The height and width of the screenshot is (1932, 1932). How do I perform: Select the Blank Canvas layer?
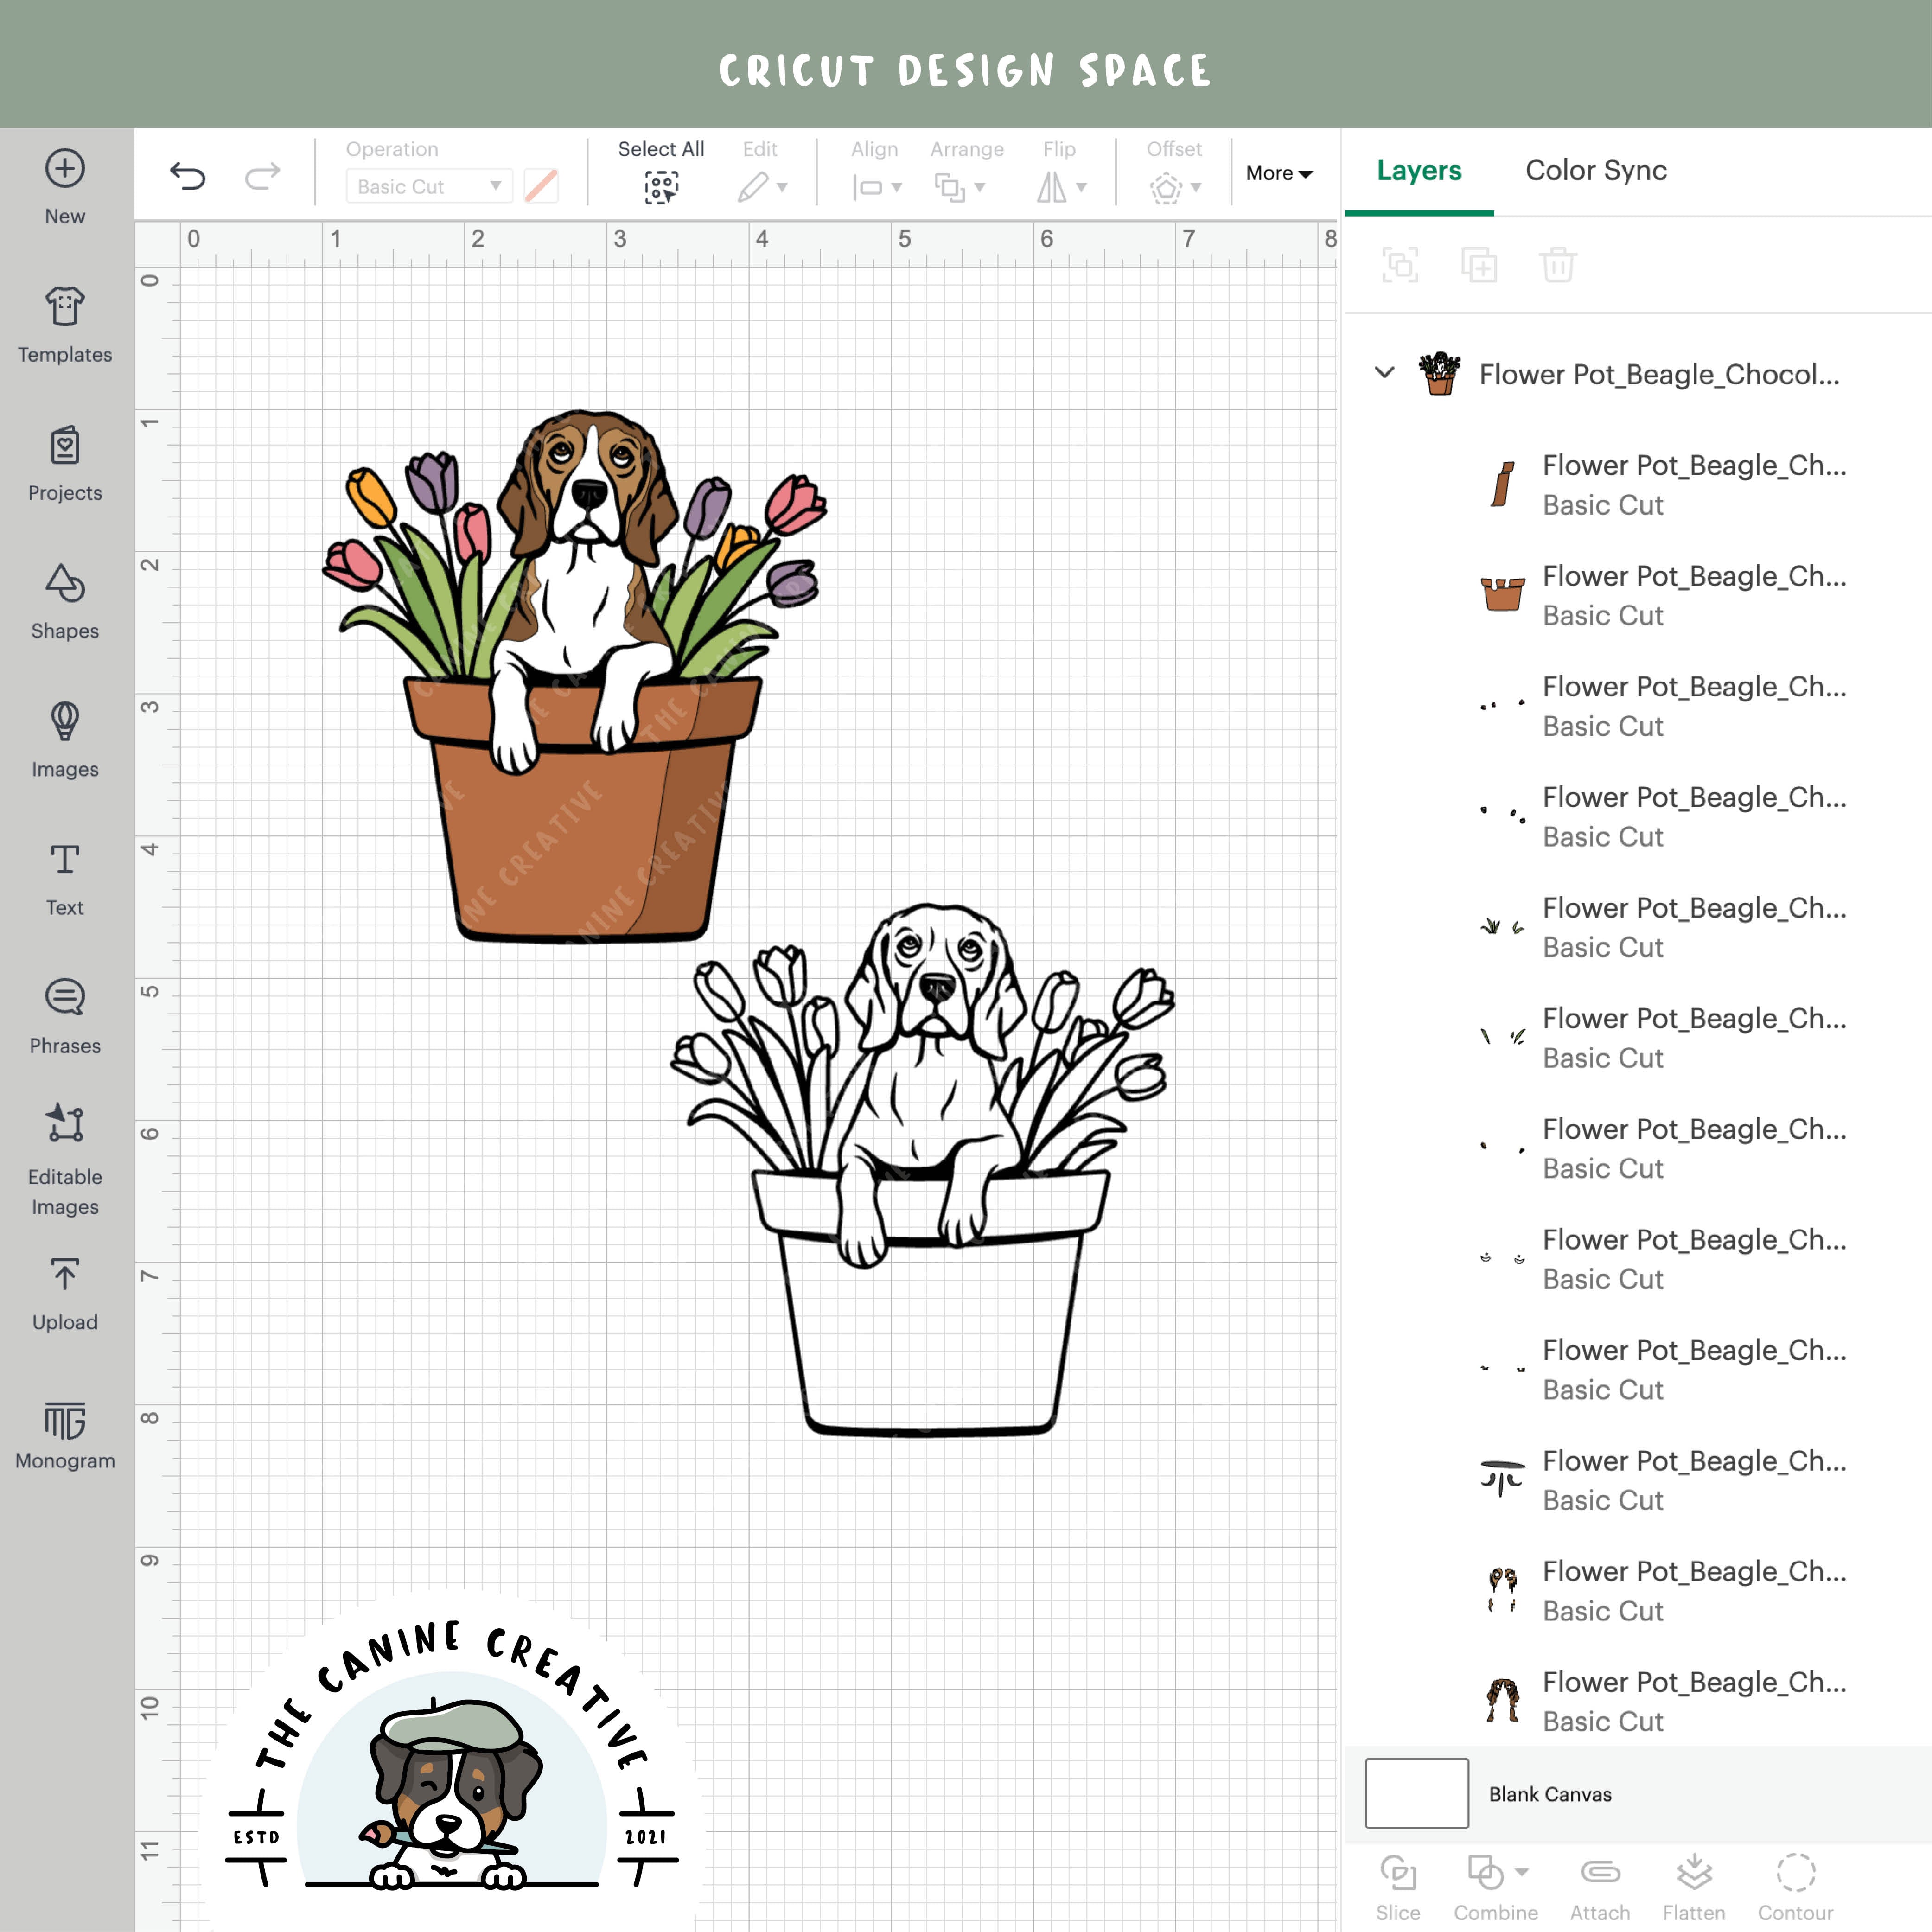[x=1551, y=1794]
